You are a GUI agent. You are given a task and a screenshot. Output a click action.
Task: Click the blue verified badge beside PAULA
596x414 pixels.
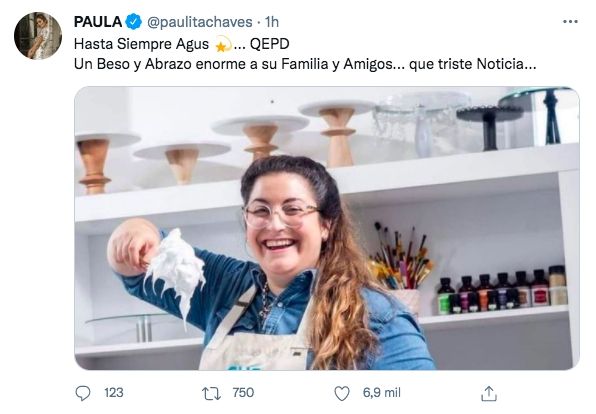pos(133,22)
